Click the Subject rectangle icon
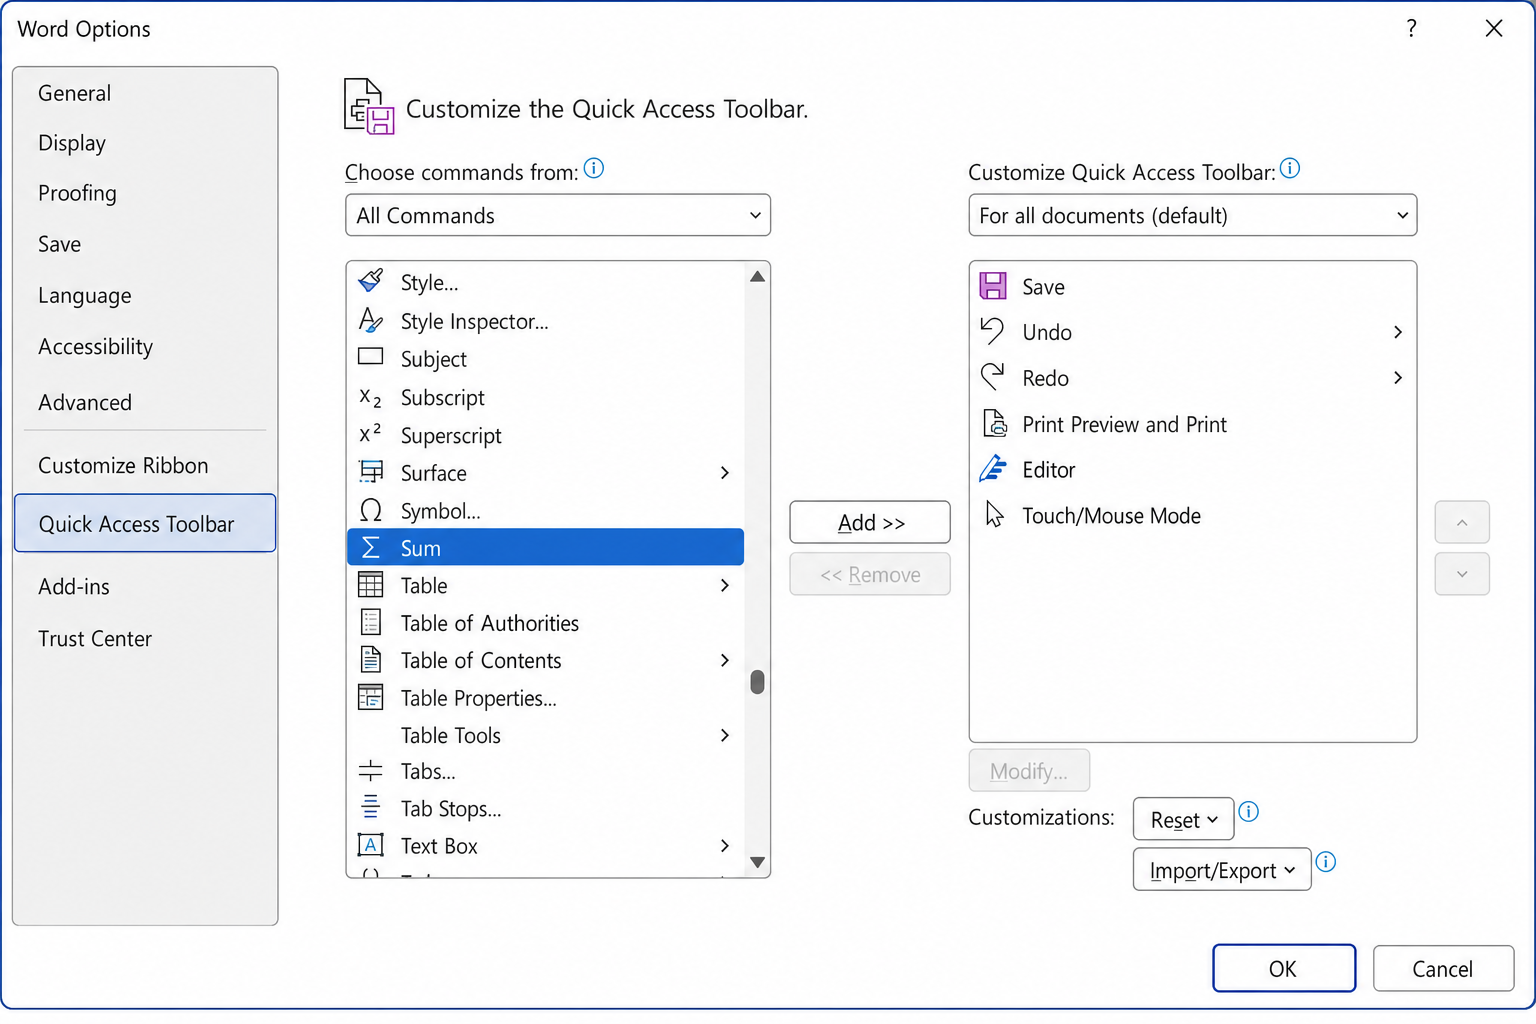The image size is (1536, 1024). click(x=371, y=357)
